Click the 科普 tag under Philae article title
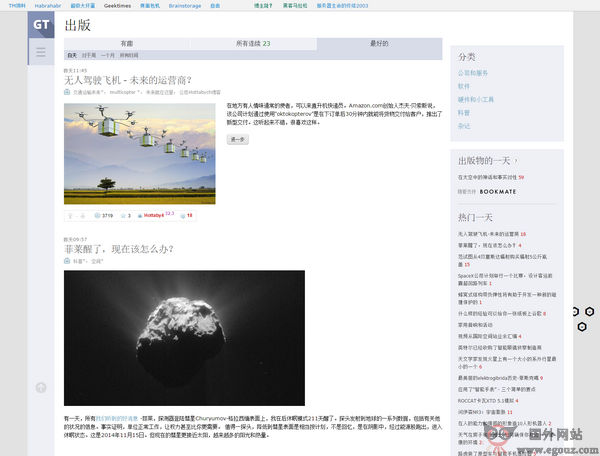This screenshot has width=600, height=456. pyautogui.click(x=80, y=261)
